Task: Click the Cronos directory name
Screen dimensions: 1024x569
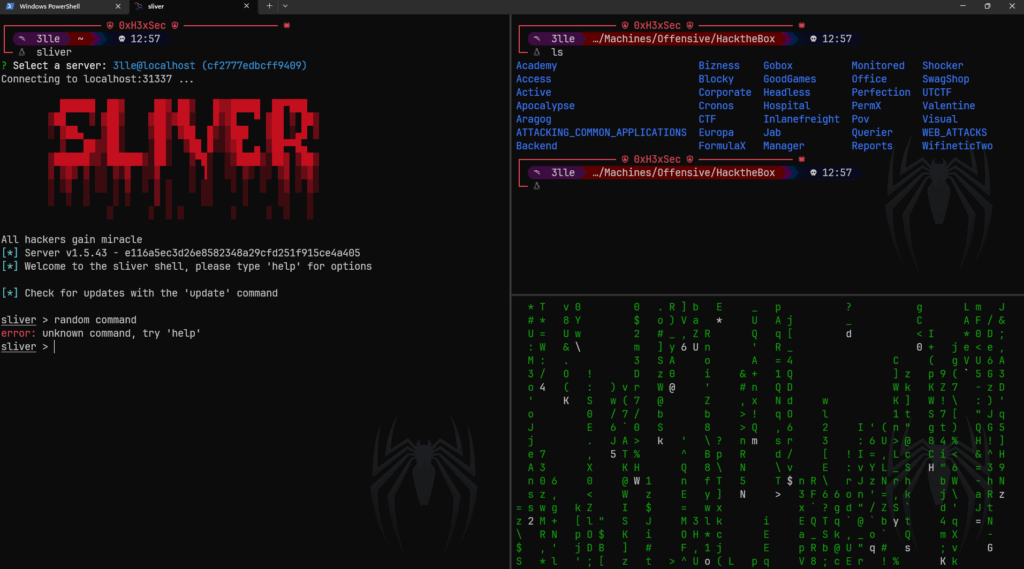Action: point(716,106)
